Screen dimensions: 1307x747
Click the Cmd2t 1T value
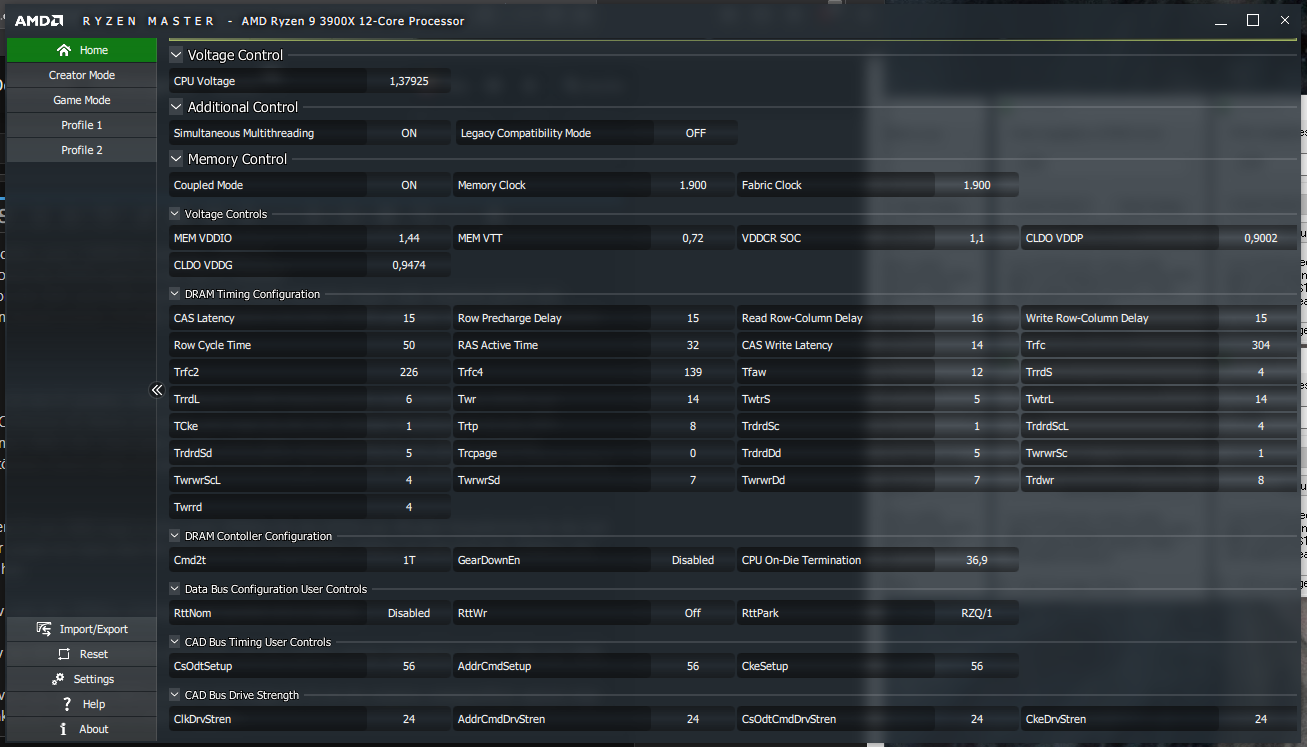tap(409, 560)
